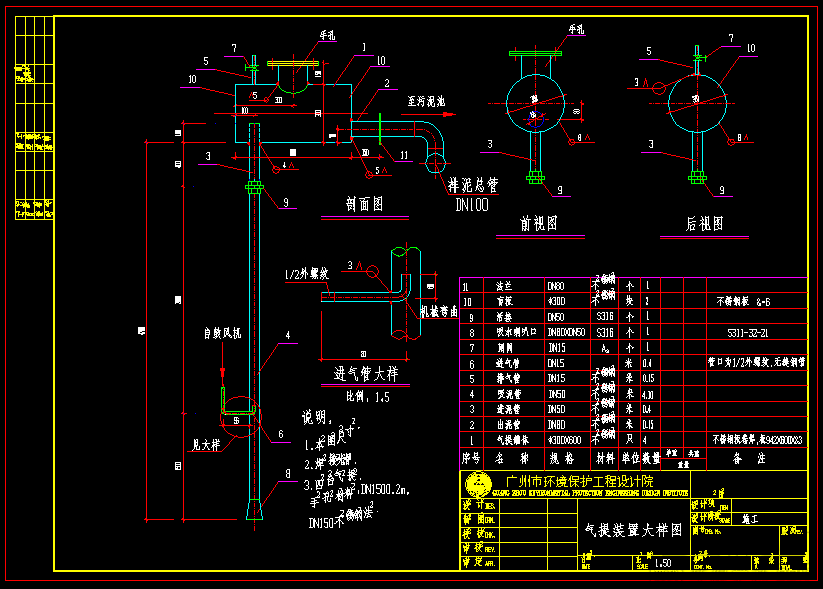Viewport: 823px width, 589px height.
Task: Click the 机械弯曲 bend annotation
Action: pyautogui.click(x=439, y=311)
